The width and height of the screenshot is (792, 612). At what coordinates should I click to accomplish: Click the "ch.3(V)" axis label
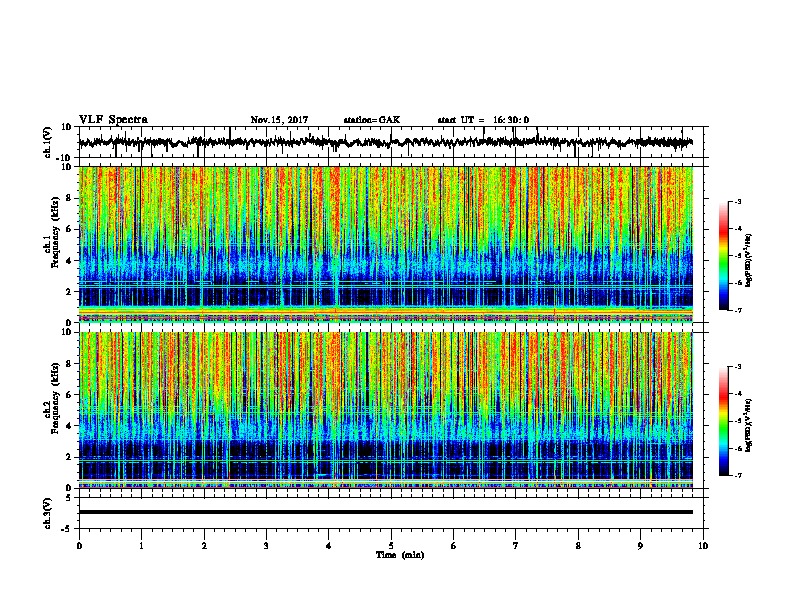point(47,513)
